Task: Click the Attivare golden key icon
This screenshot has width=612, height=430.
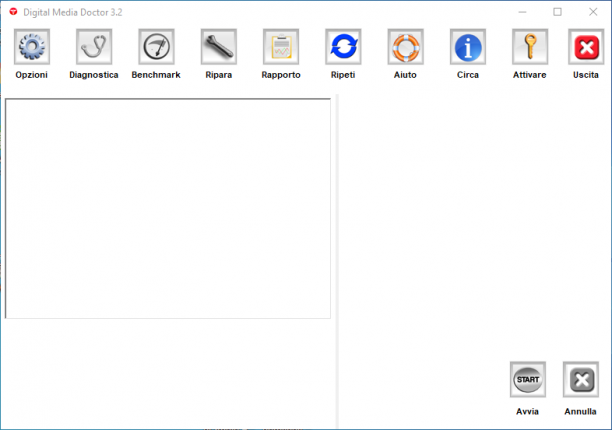Action: coord(530,46)
